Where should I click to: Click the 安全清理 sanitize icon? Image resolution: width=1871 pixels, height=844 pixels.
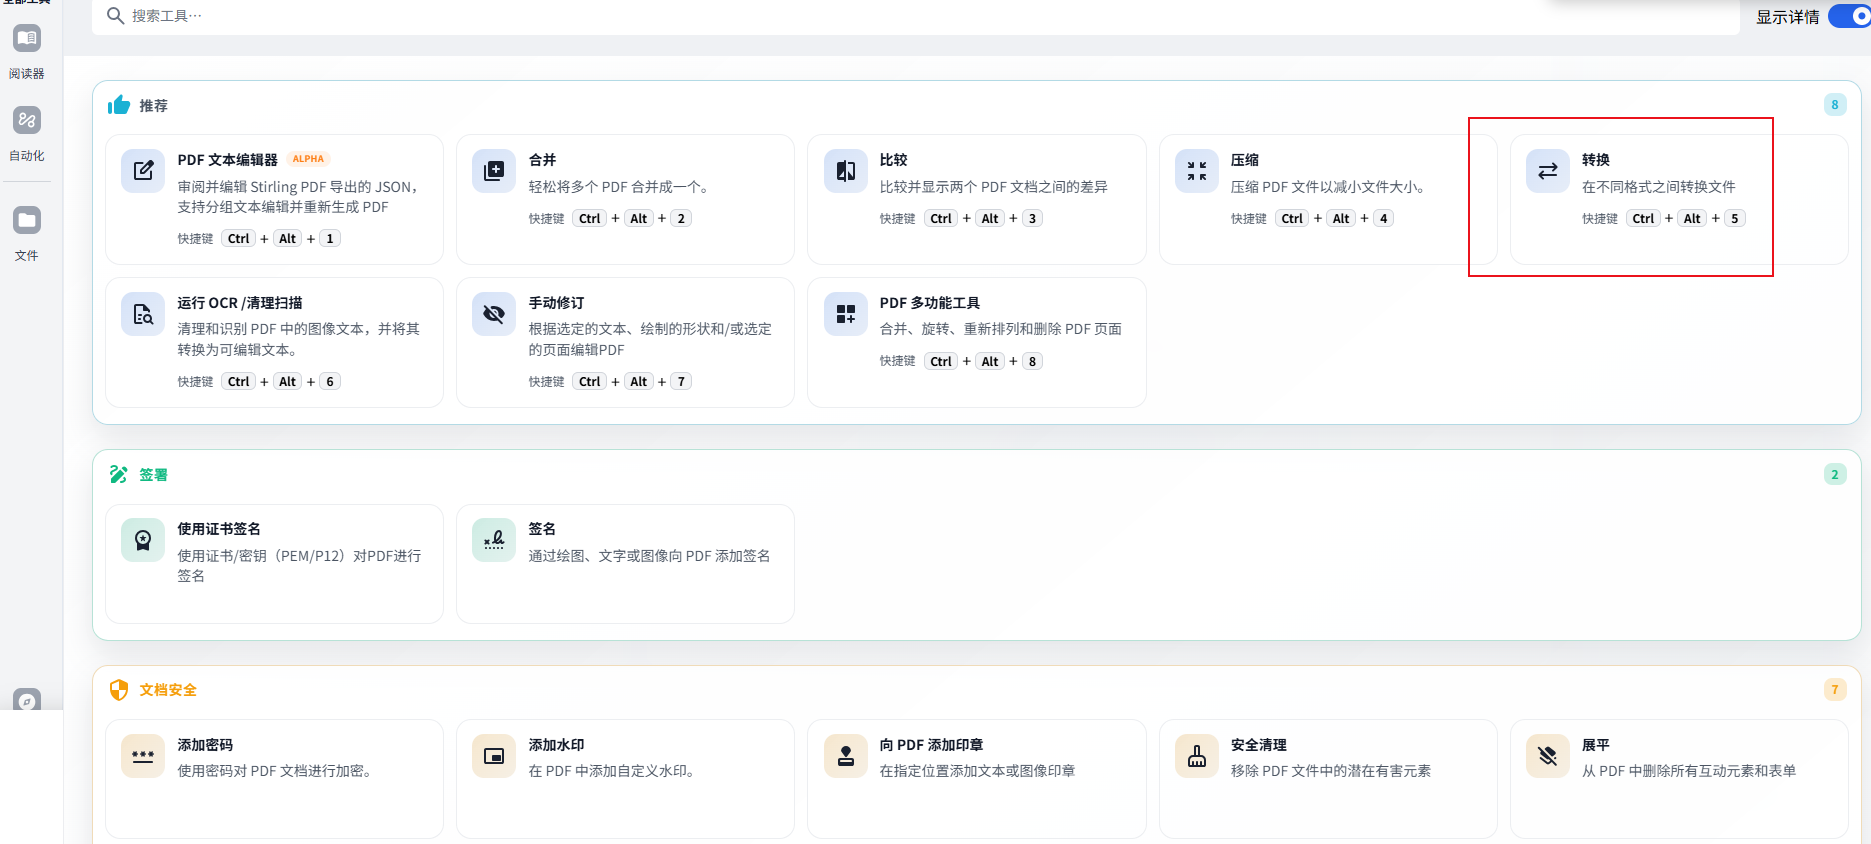pyautogui.click(x=1197, y=756)
